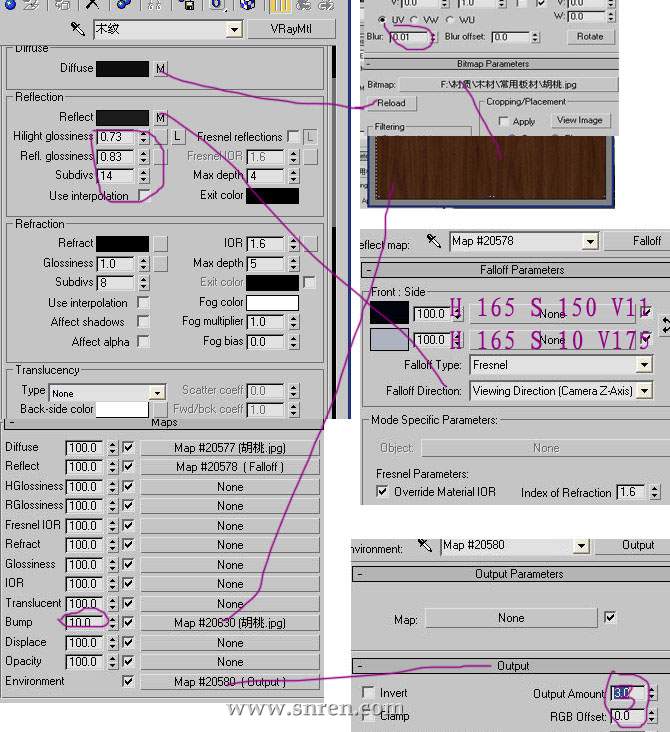Click the Swap Front/Side colors arrow icon

point(666,325)
